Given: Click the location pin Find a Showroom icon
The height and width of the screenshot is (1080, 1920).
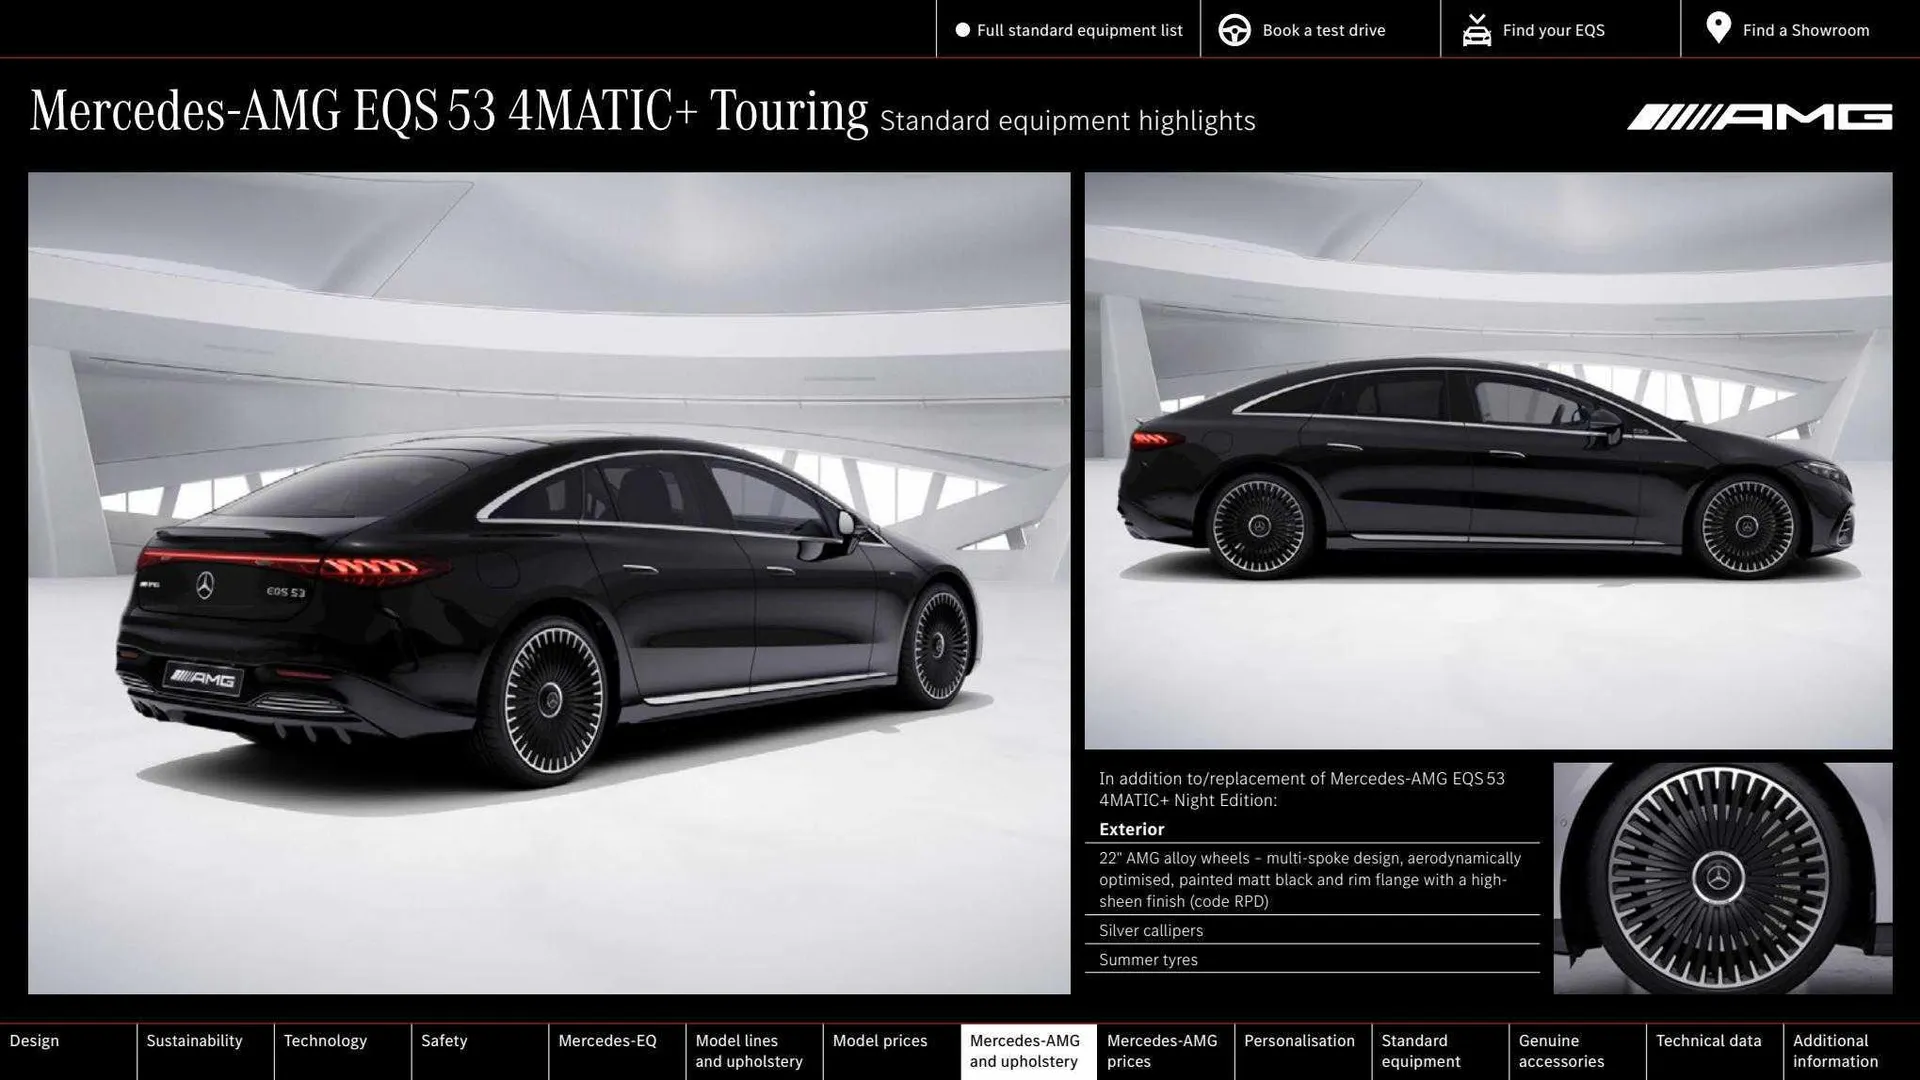Looking at the screenshot, I should click(x=1718, y=28).
